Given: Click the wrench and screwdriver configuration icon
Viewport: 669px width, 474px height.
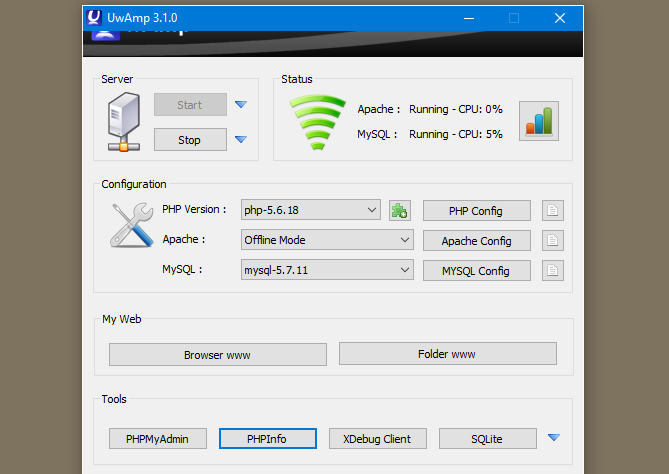Looking at the screenshot, I should [132, 225].
